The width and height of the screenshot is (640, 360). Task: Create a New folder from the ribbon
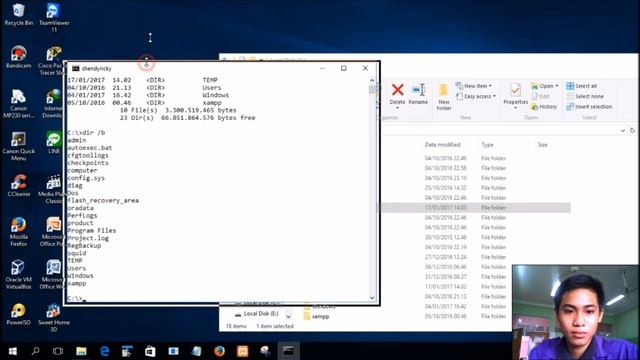pyautogui.click(x=444, y=96)
